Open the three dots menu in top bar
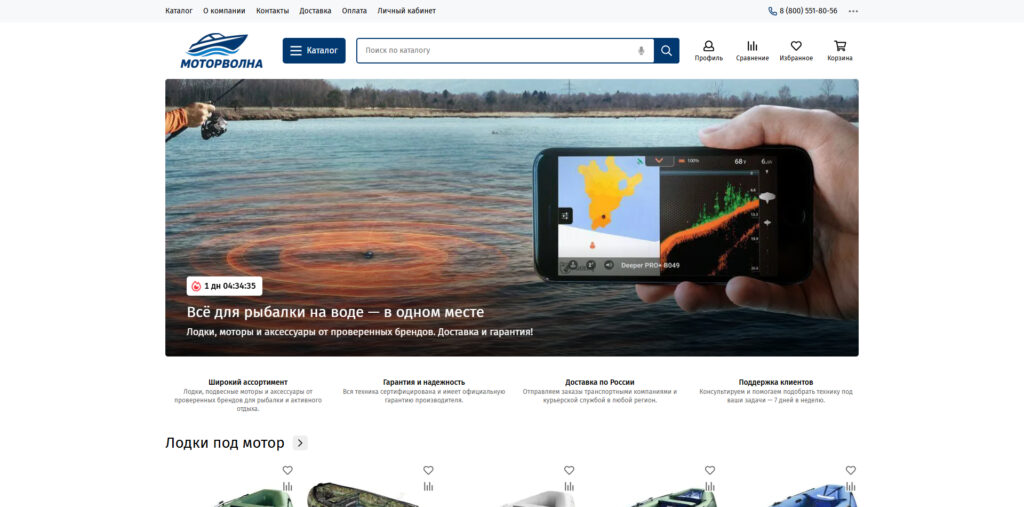The height and width of the screenshot is (507, 1024). [x=853, y=11]
